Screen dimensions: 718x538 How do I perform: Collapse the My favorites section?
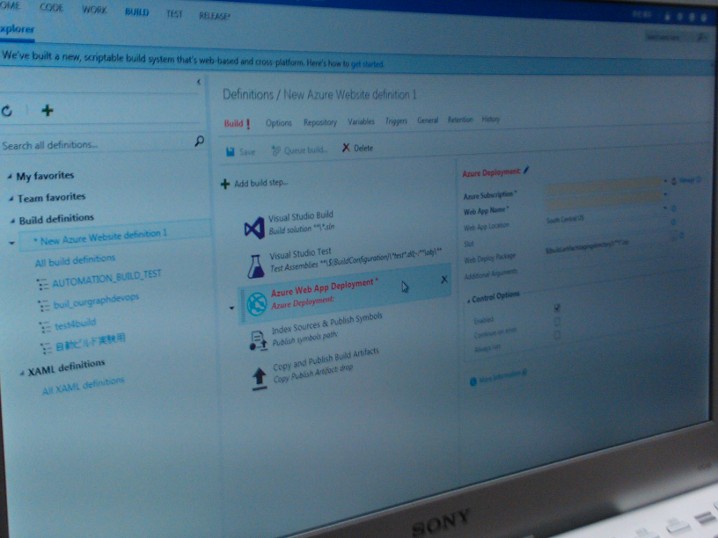tap(10, 177)
